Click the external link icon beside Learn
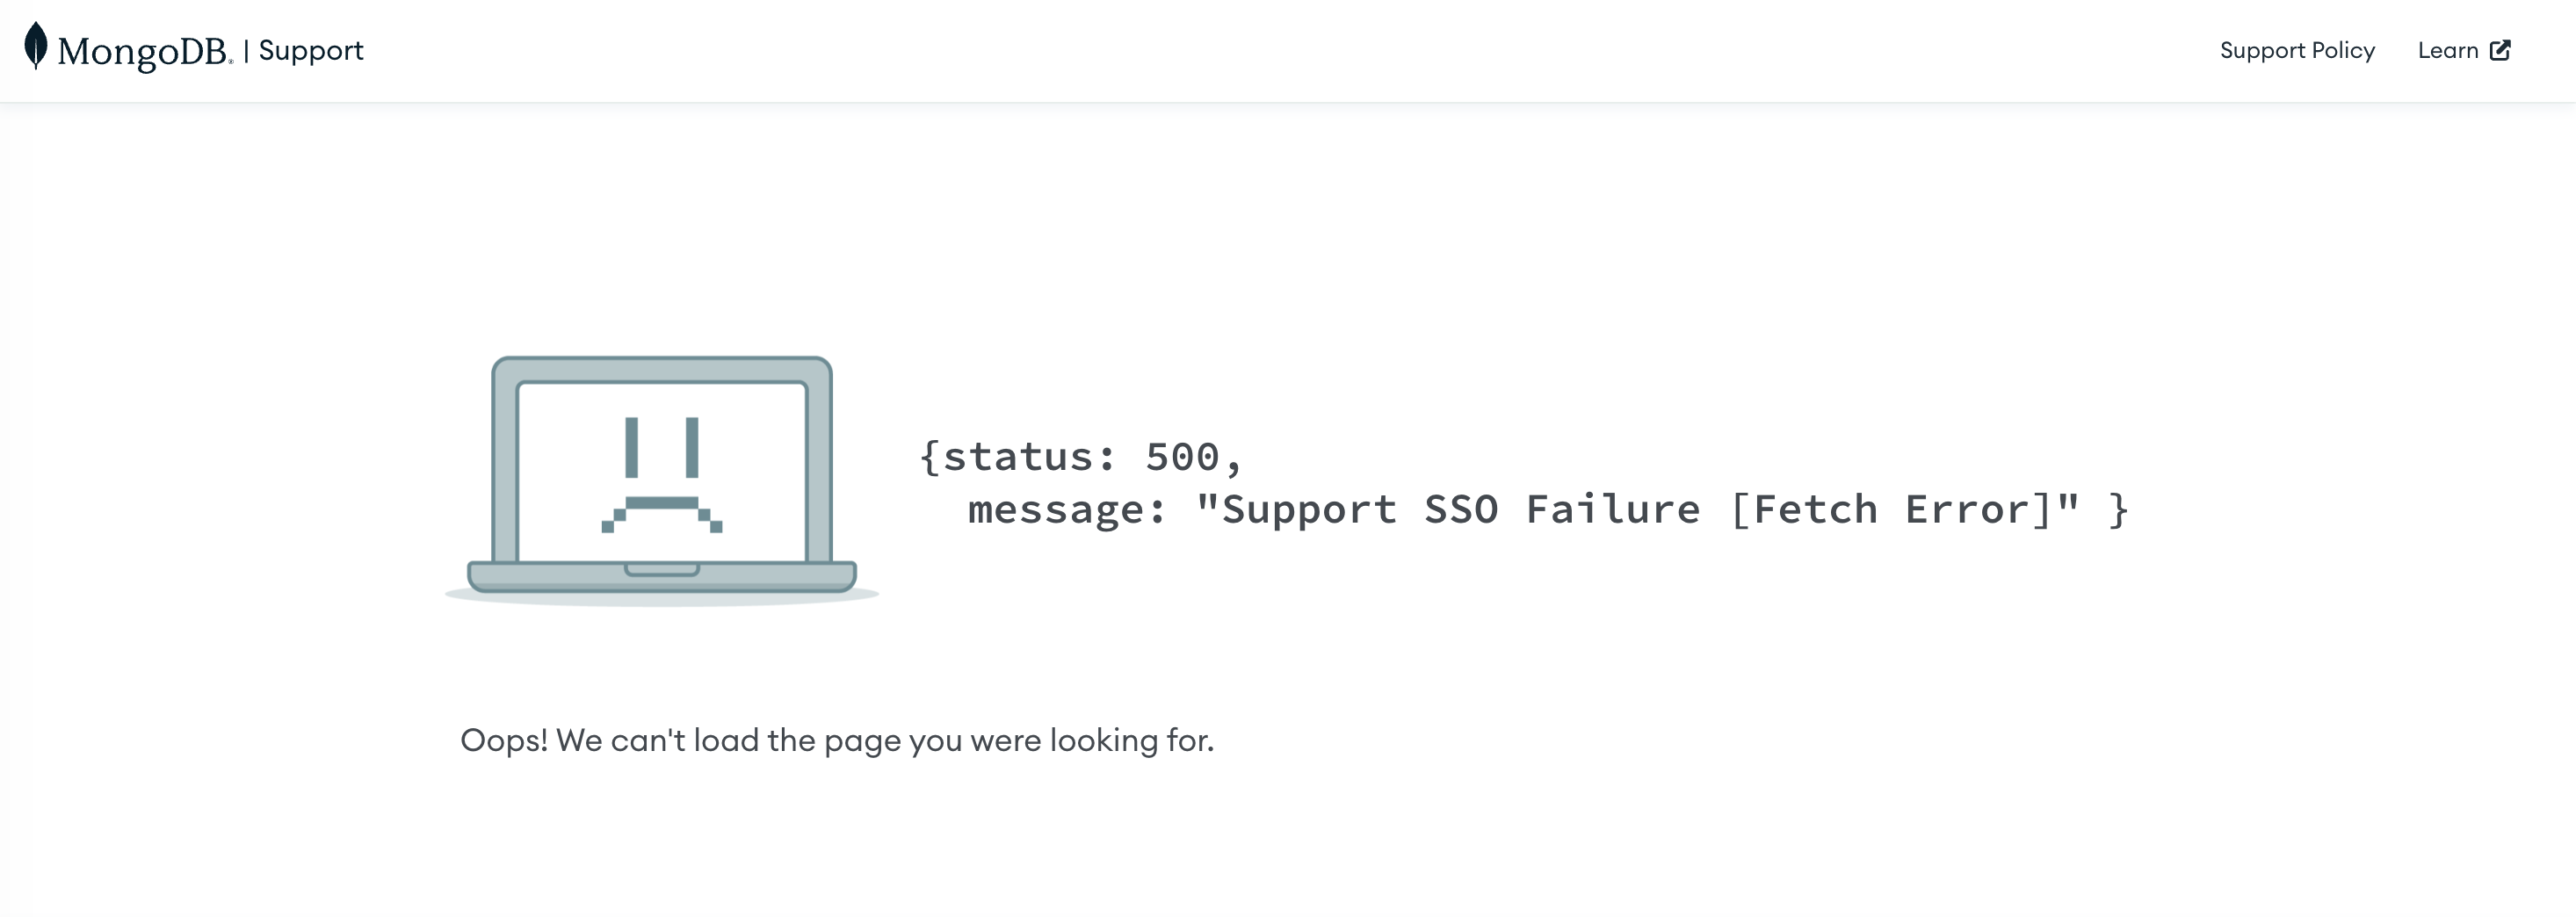This screenshot has height=917, width=2576. click(x=2500, y=50)
